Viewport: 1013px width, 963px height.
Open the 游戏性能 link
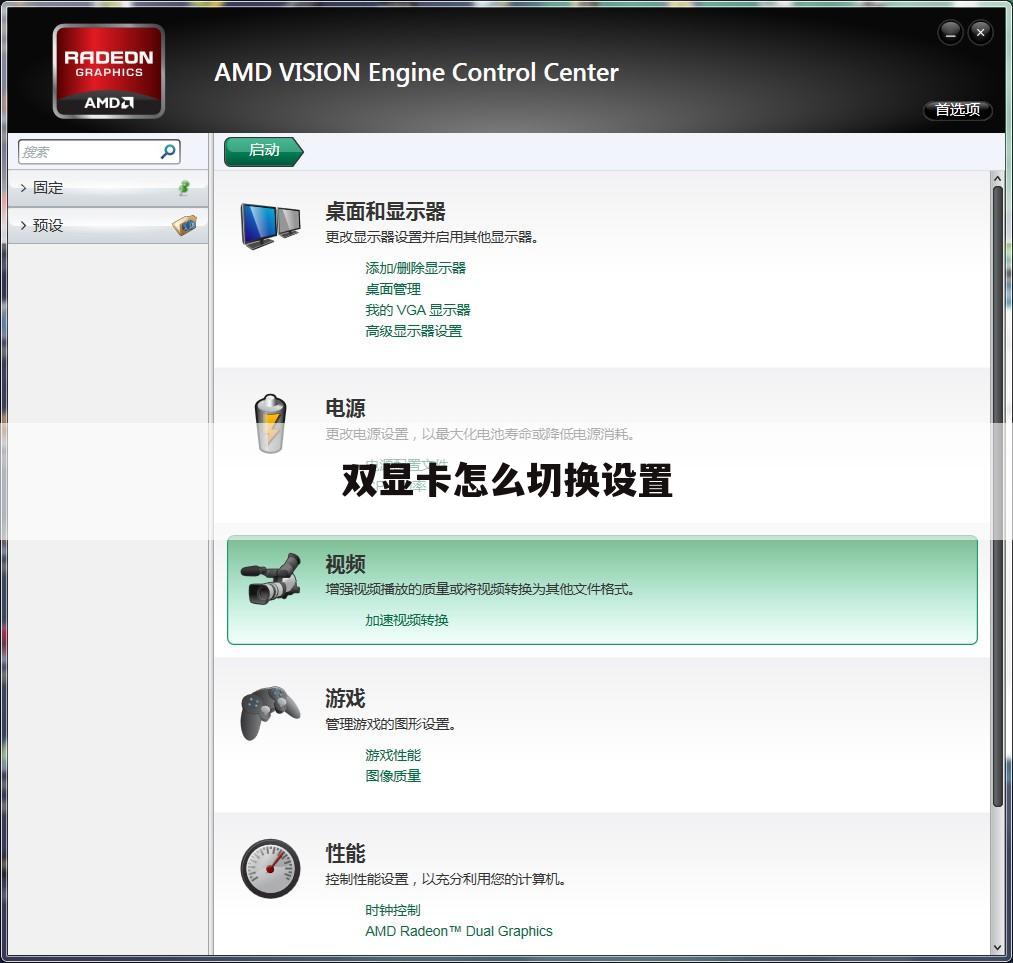click(x=393, y=755)
